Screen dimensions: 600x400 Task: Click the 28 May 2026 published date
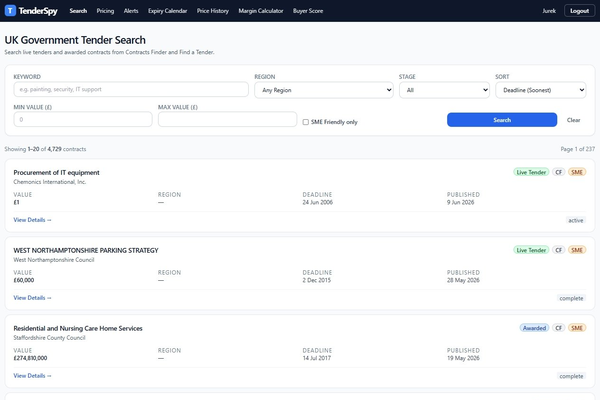tap(463, 280)
